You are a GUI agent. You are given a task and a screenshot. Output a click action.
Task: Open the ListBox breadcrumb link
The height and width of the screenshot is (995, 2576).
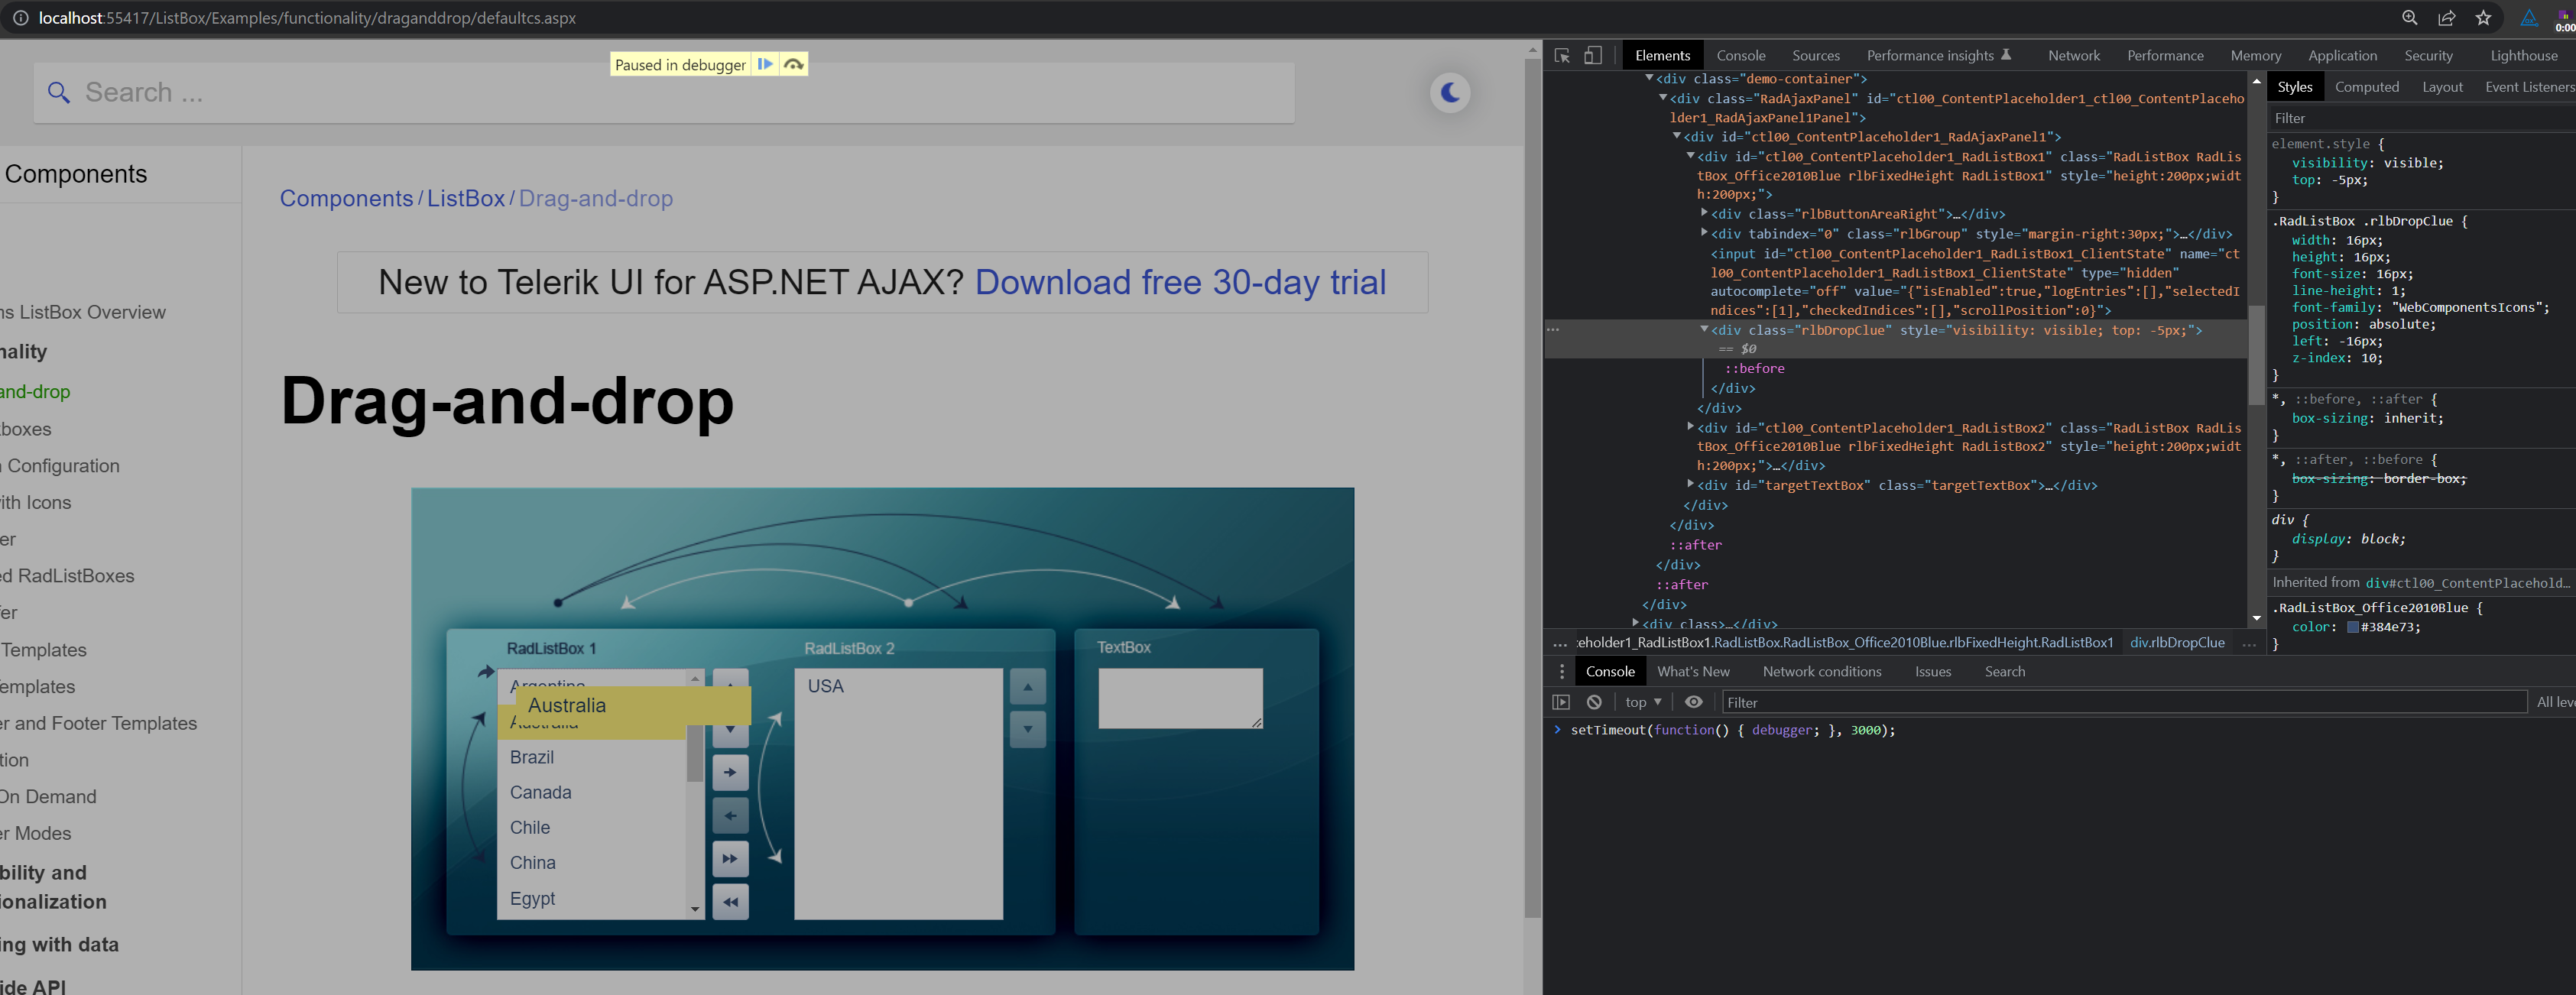tap(465, 198)
